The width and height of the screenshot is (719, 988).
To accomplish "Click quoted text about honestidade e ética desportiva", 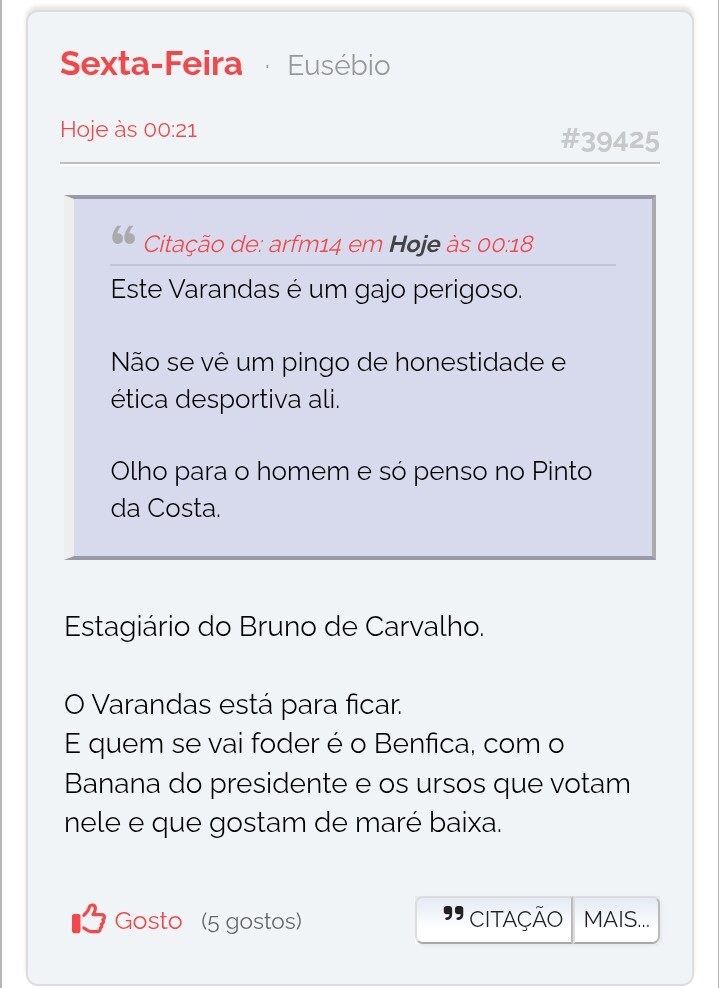I will coord(338,380).
